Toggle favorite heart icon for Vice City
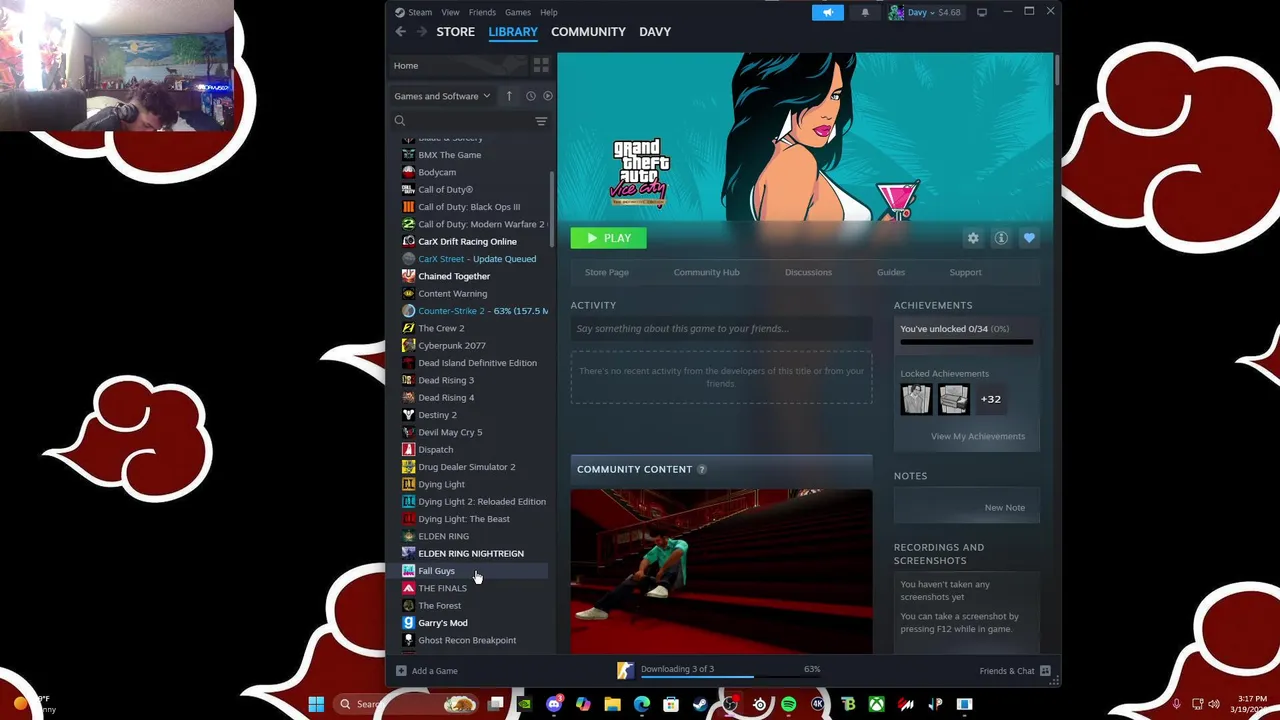Screen dimensions: 1280x720 1029,238
